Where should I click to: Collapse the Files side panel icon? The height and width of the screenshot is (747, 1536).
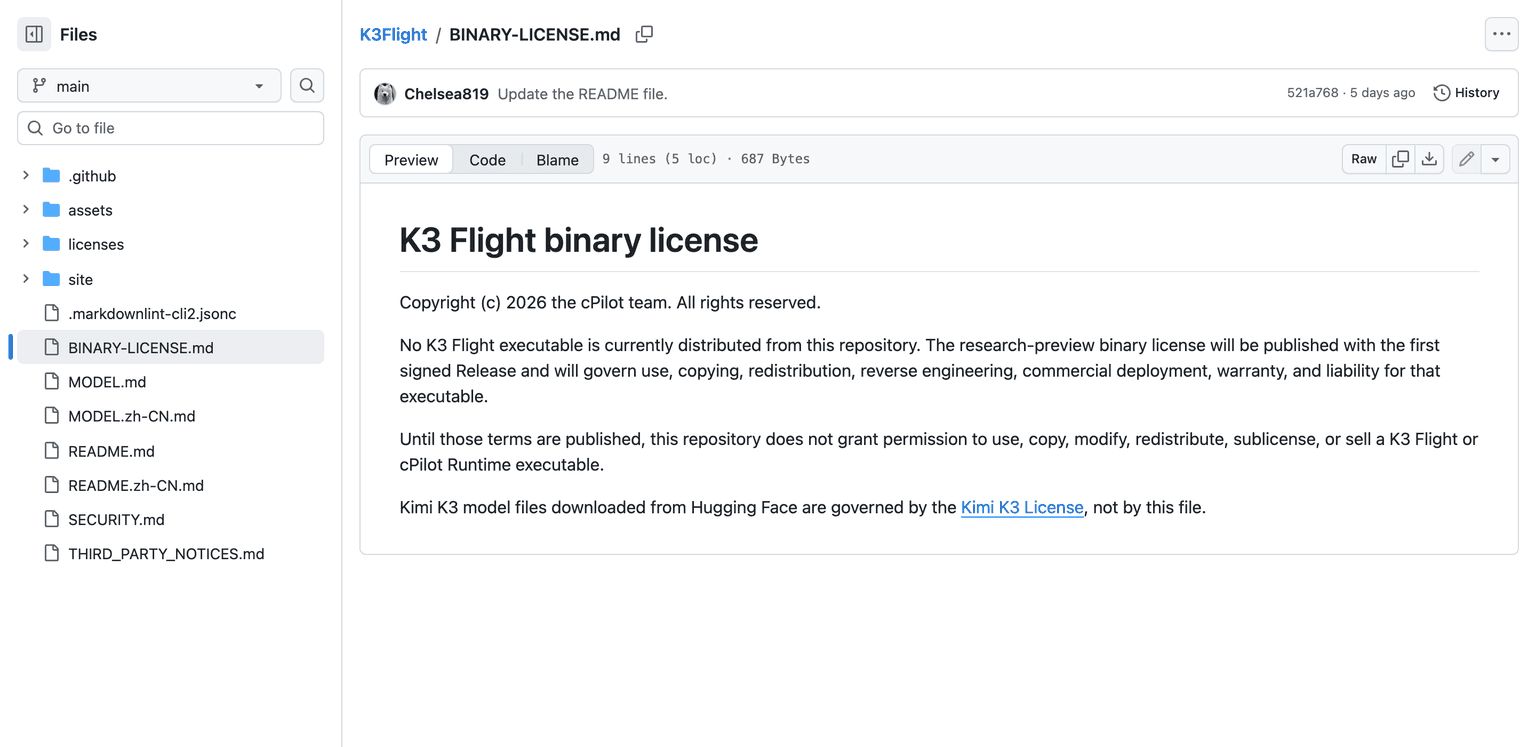coord(34,34)
